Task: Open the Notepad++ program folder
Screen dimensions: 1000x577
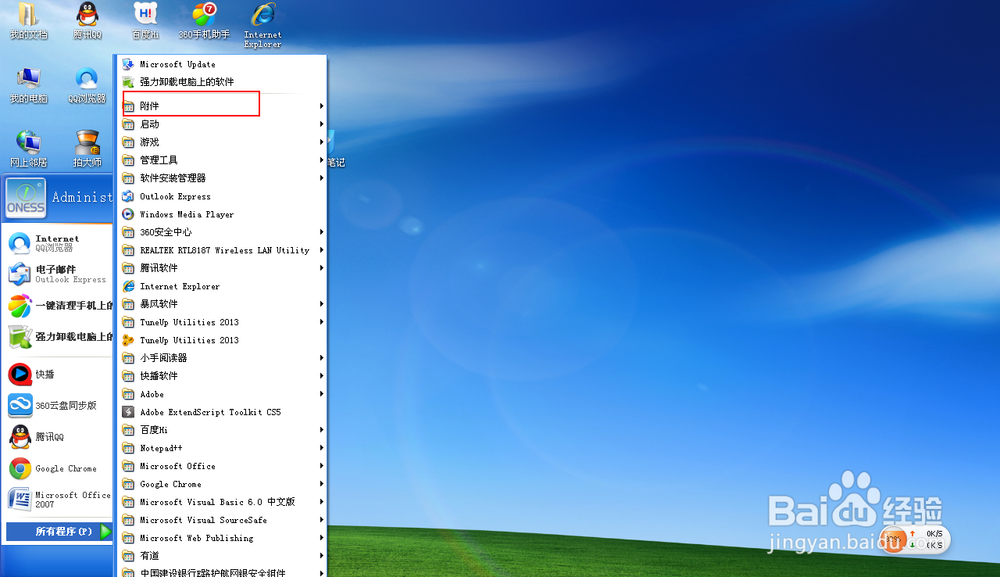Action: click(223, 448)
